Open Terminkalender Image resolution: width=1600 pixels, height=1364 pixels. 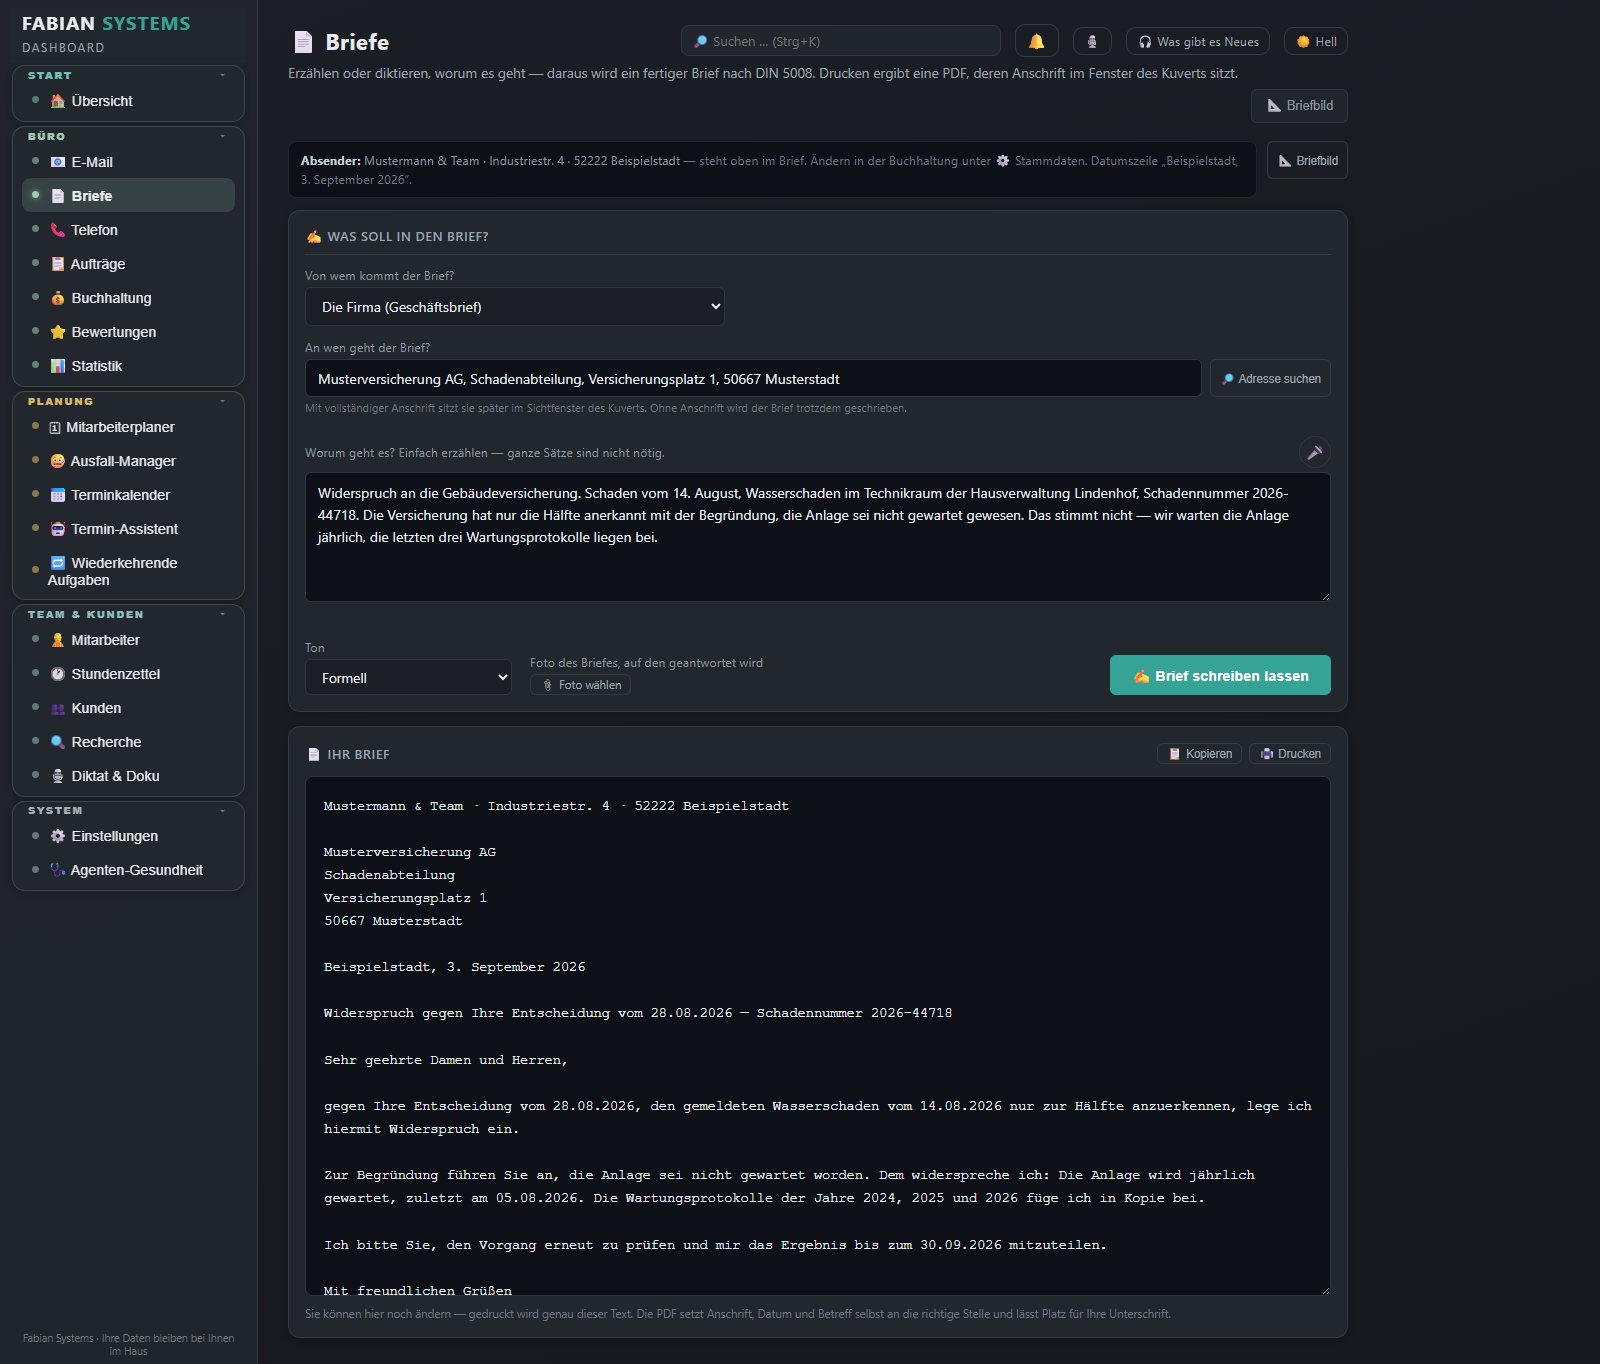pyautogui.click(x=128, y=495)
